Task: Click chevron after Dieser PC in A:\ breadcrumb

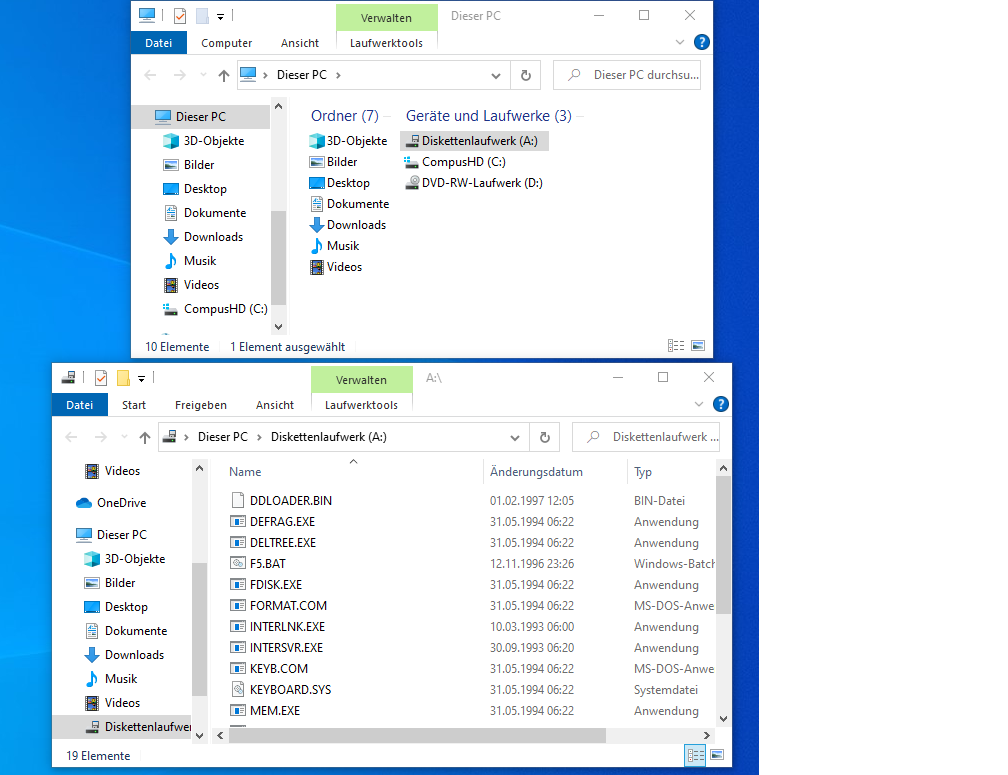Action: (x=259, y=438)
